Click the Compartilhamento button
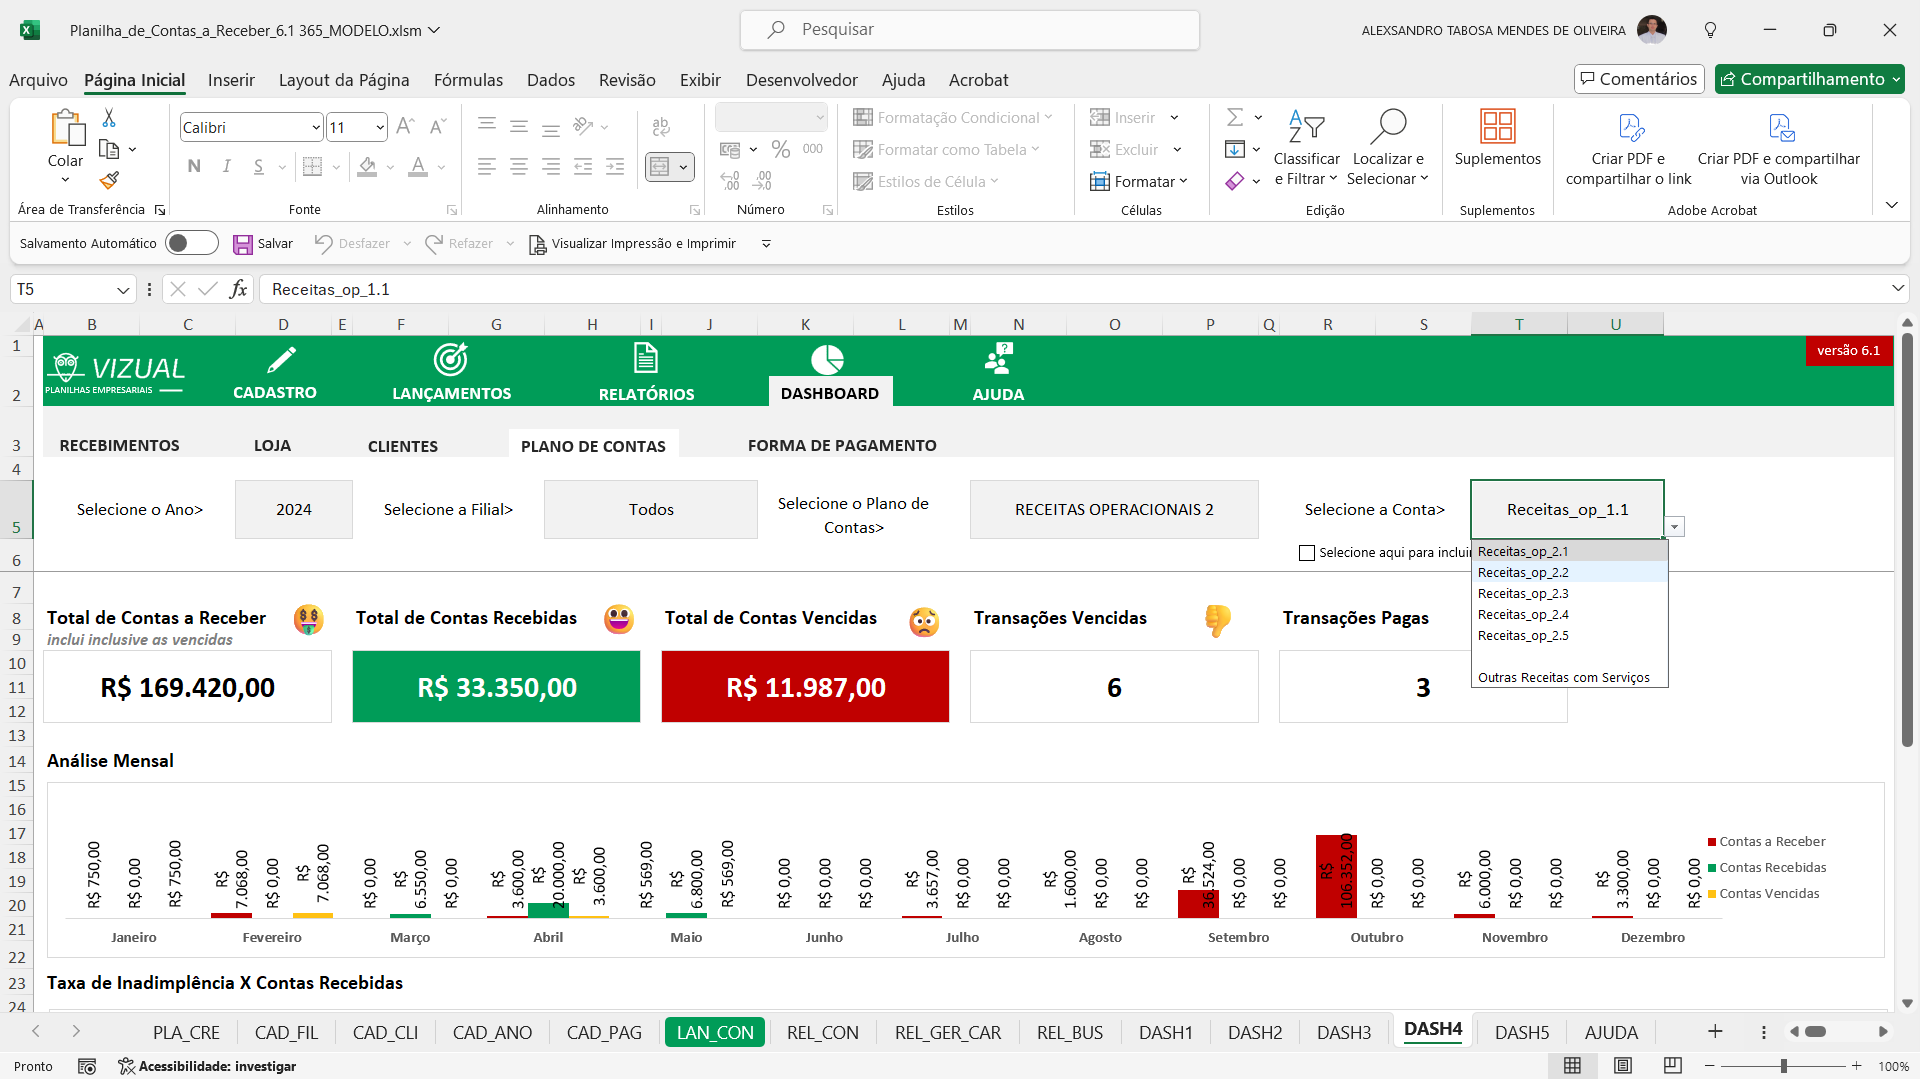 1802,79
